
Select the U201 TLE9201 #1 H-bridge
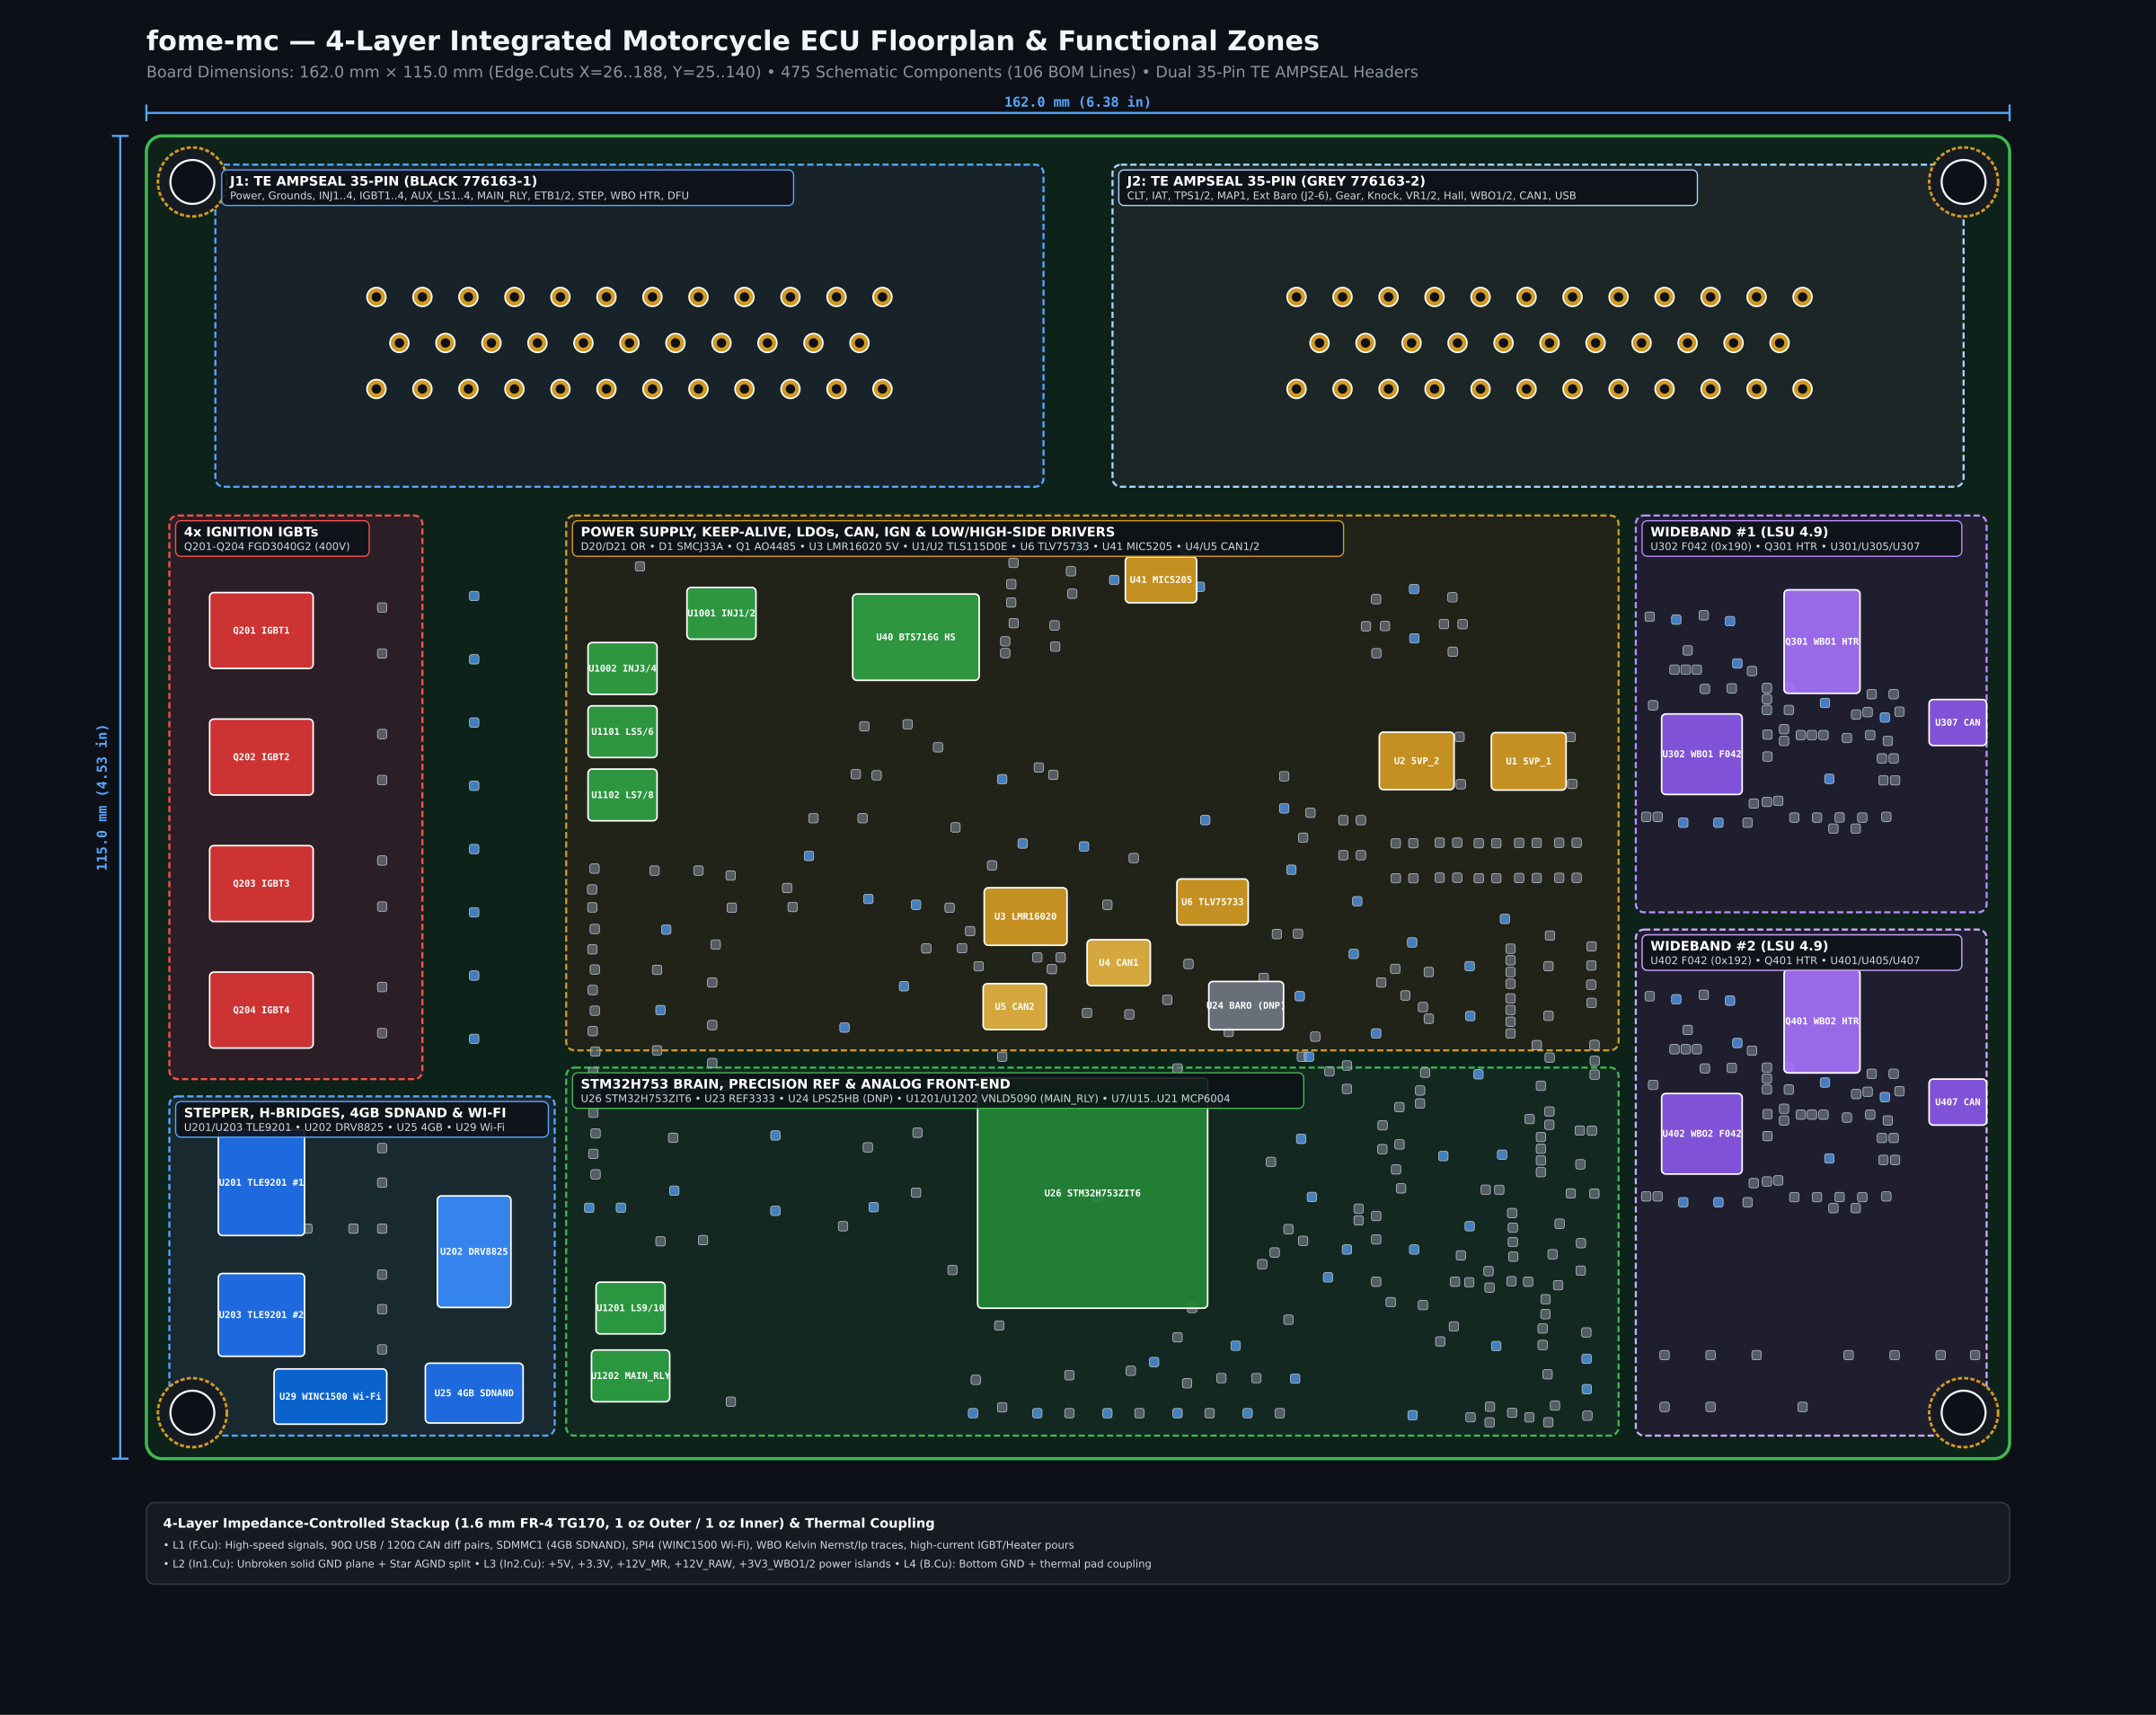click(x=261, y=1185)
